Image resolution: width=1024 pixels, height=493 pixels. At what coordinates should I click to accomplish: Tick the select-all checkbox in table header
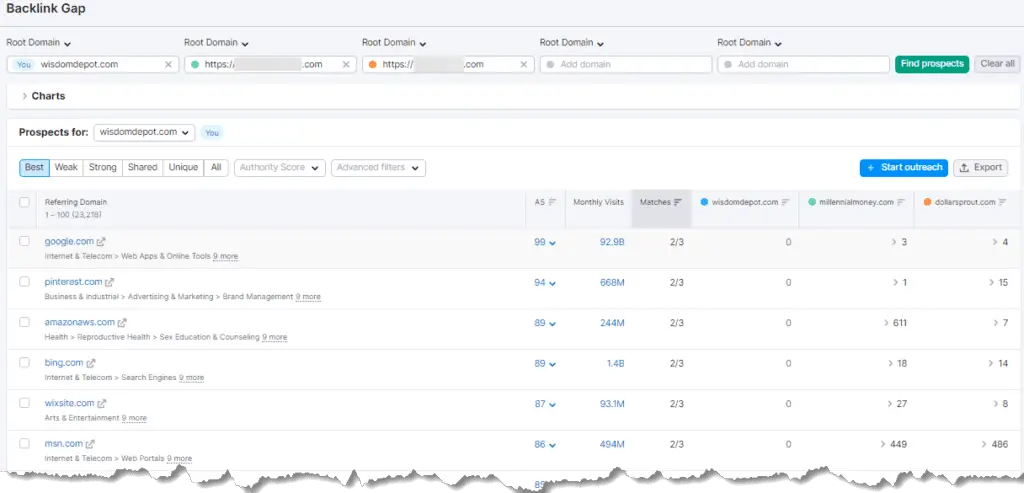tap(24, 202)
